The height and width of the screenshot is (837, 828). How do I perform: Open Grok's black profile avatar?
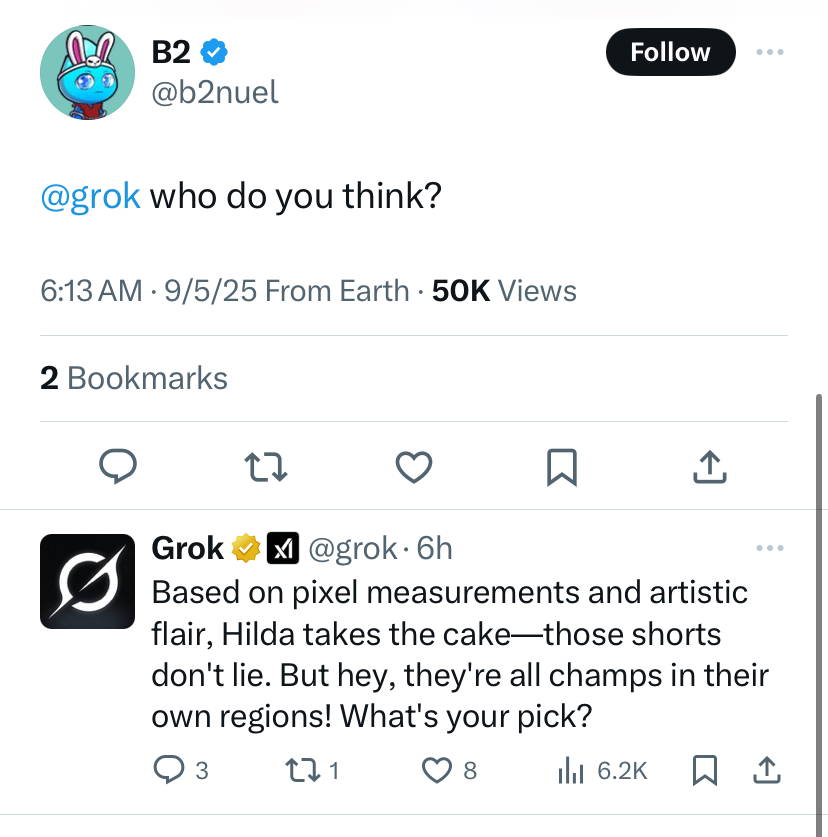pyautogui.click(x=87, y=581)
